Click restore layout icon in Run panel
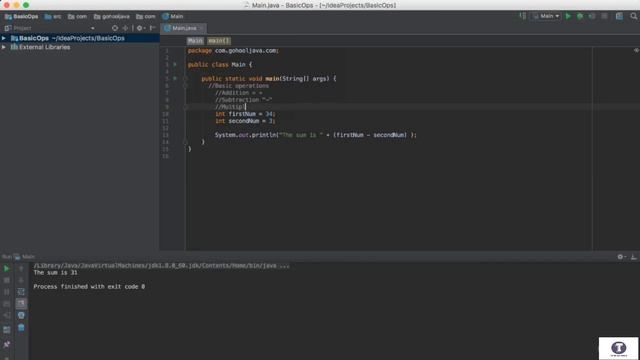Viewport: 640px width, 360px height. (7, 329)
